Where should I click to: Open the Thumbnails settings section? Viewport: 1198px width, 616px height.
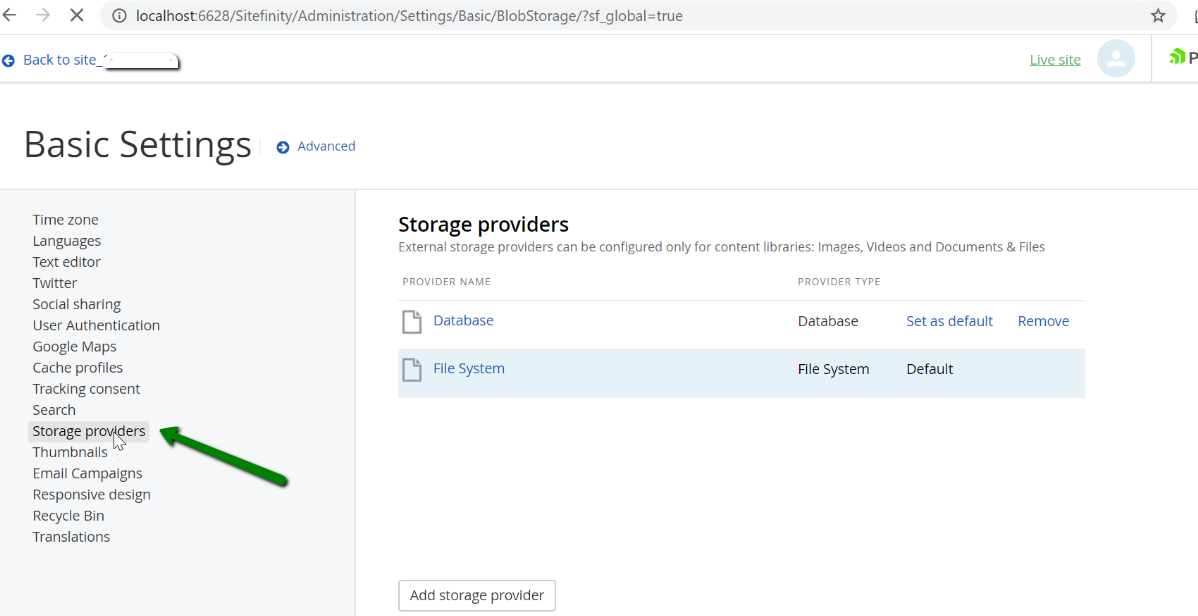70,451
